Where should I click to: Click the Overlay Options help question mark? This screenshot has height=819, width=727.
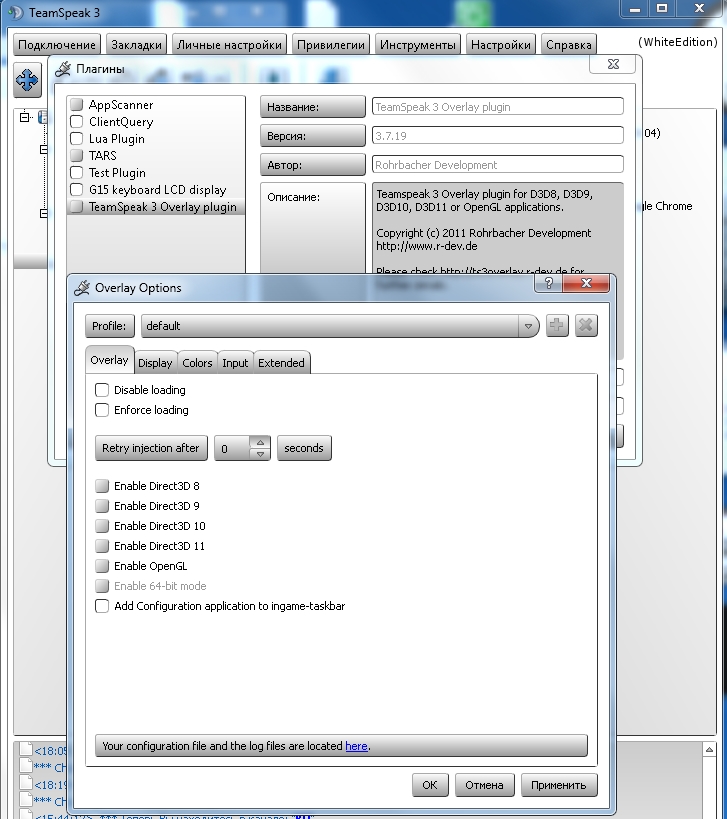(549, 284)
